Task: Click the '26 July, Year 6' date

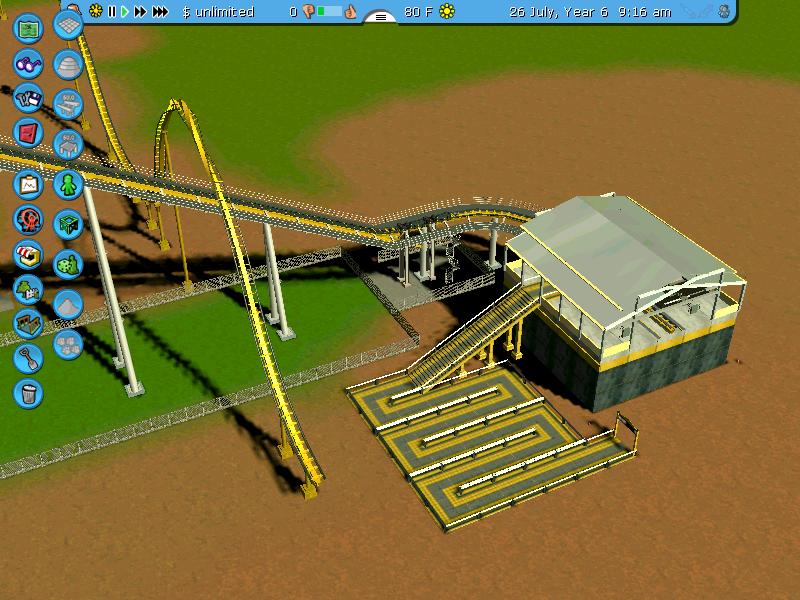Action: point(559,12)
